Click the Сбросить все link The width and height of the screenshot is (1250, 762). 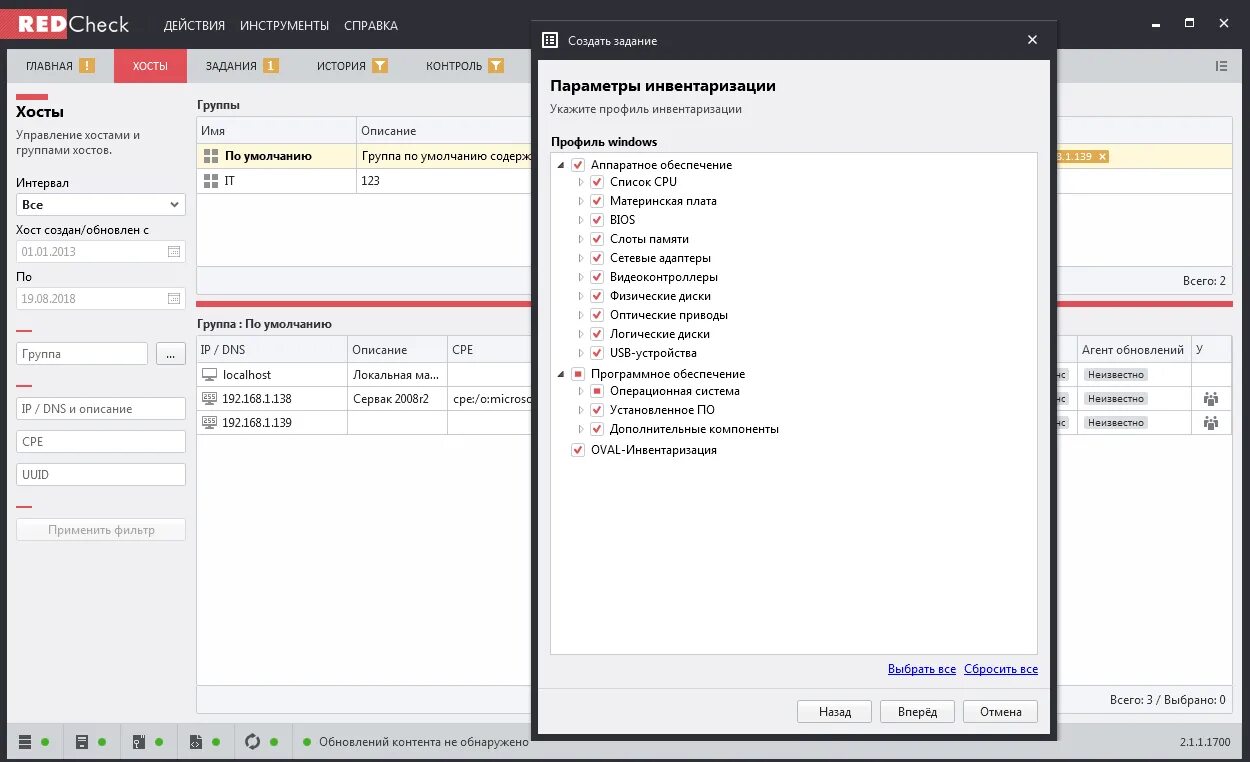pyautogui.click(x=1001, y=669)
